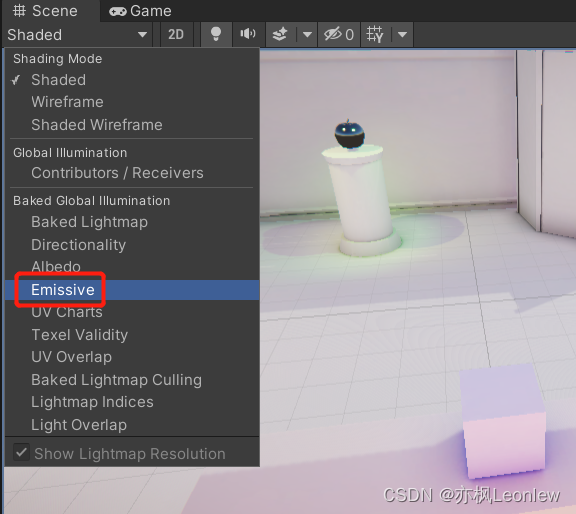This screenshot has height=514, width=576.
Task: Choose Directionality view
Action: click(x=132, y=245)
